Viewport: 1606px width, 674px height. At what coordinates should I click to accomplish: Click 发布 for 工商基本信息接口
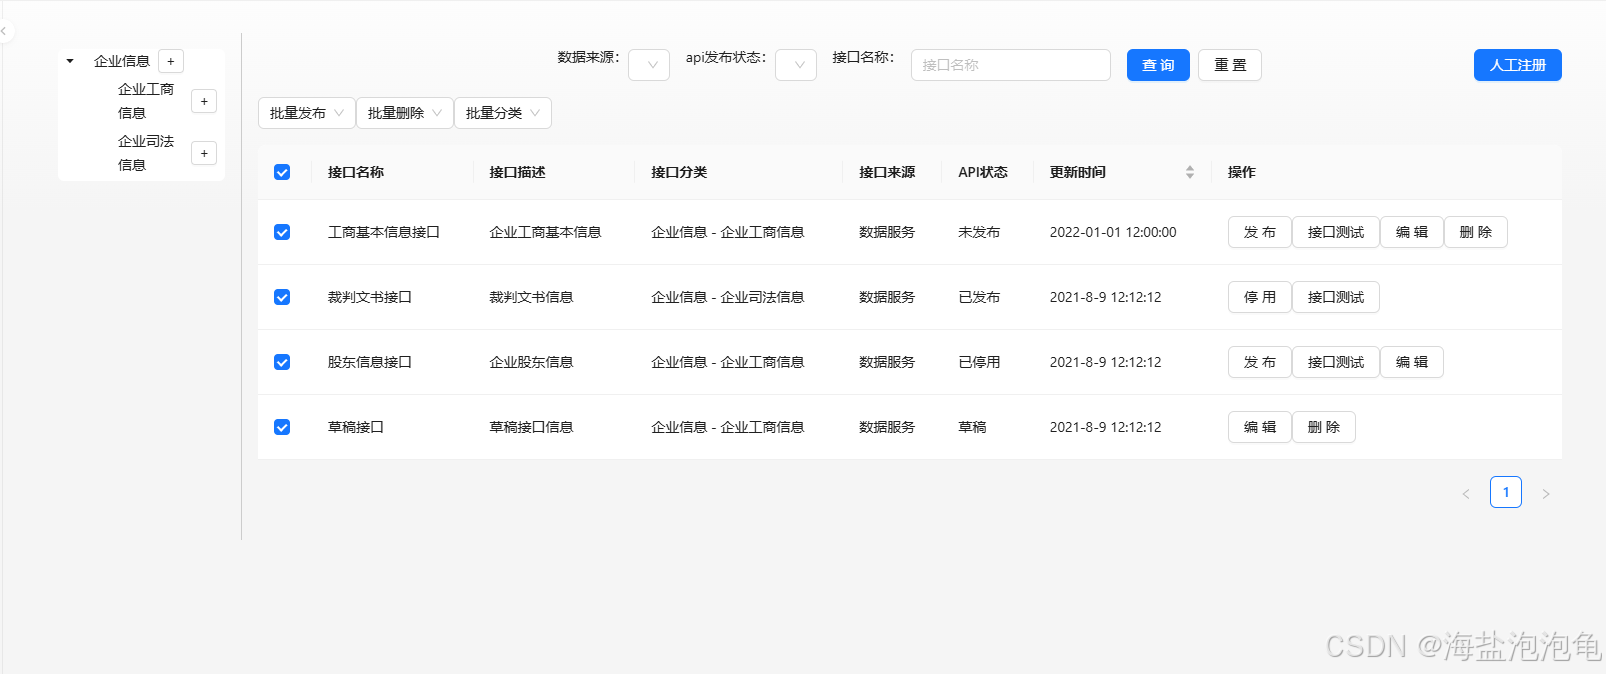point(1260,232)
